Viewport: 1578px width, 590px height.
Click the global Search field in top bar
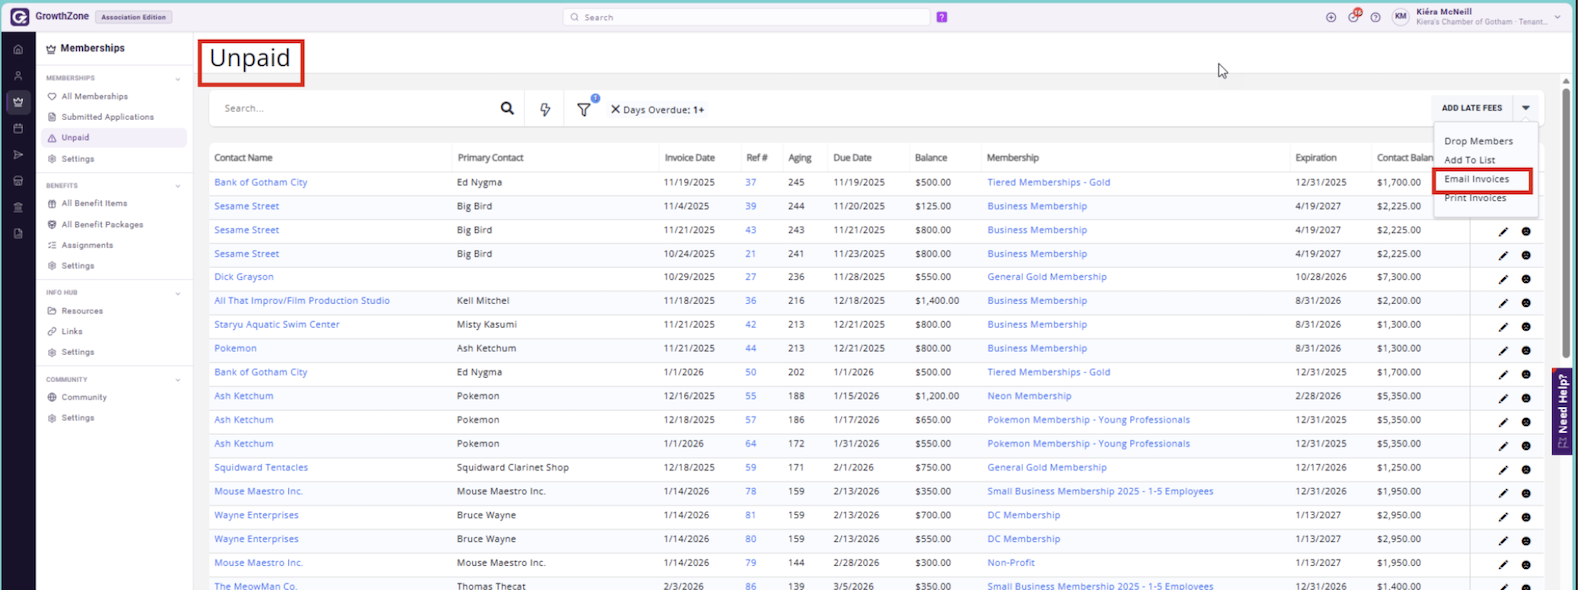point(747,17)
